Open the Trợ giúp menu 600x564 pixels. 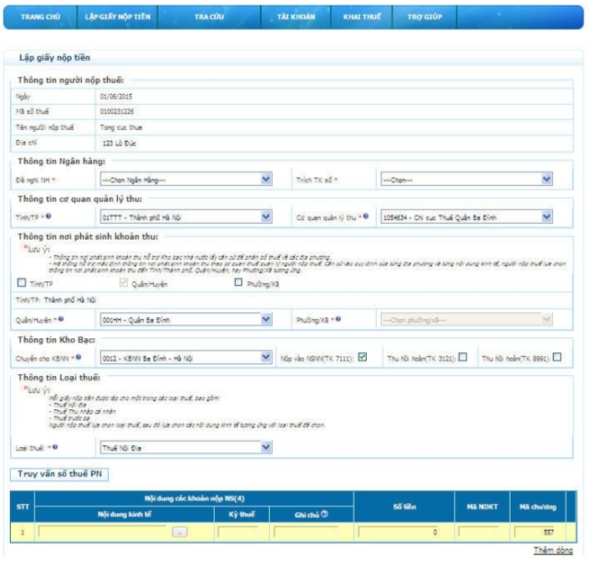[x=425, y=17]
